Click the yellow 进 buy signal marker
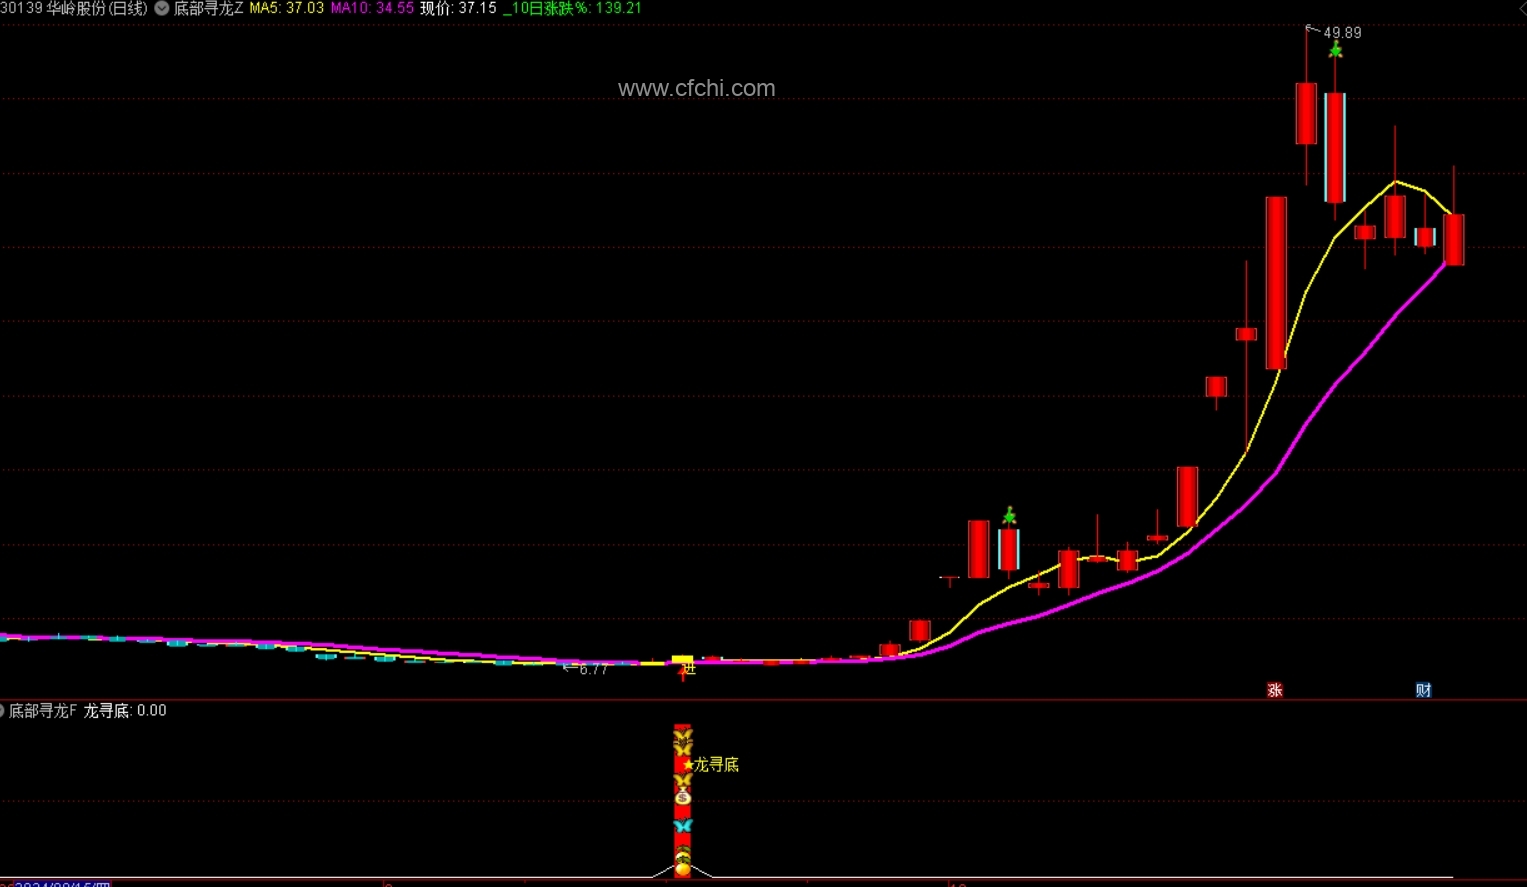The width and height of the screenshot is (1527, 887). pyautogui.click(x=688, y=668)
